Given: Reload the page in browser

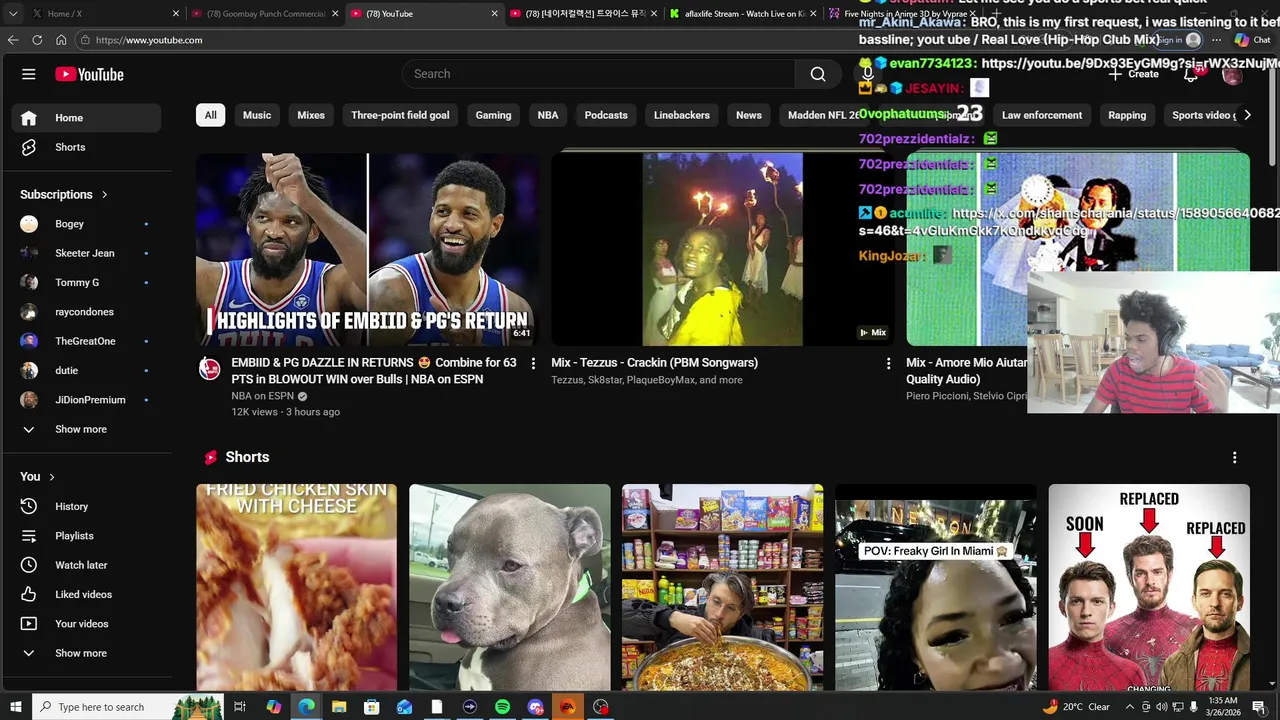Looking at the screenshot, I should [x=37, y=40].
